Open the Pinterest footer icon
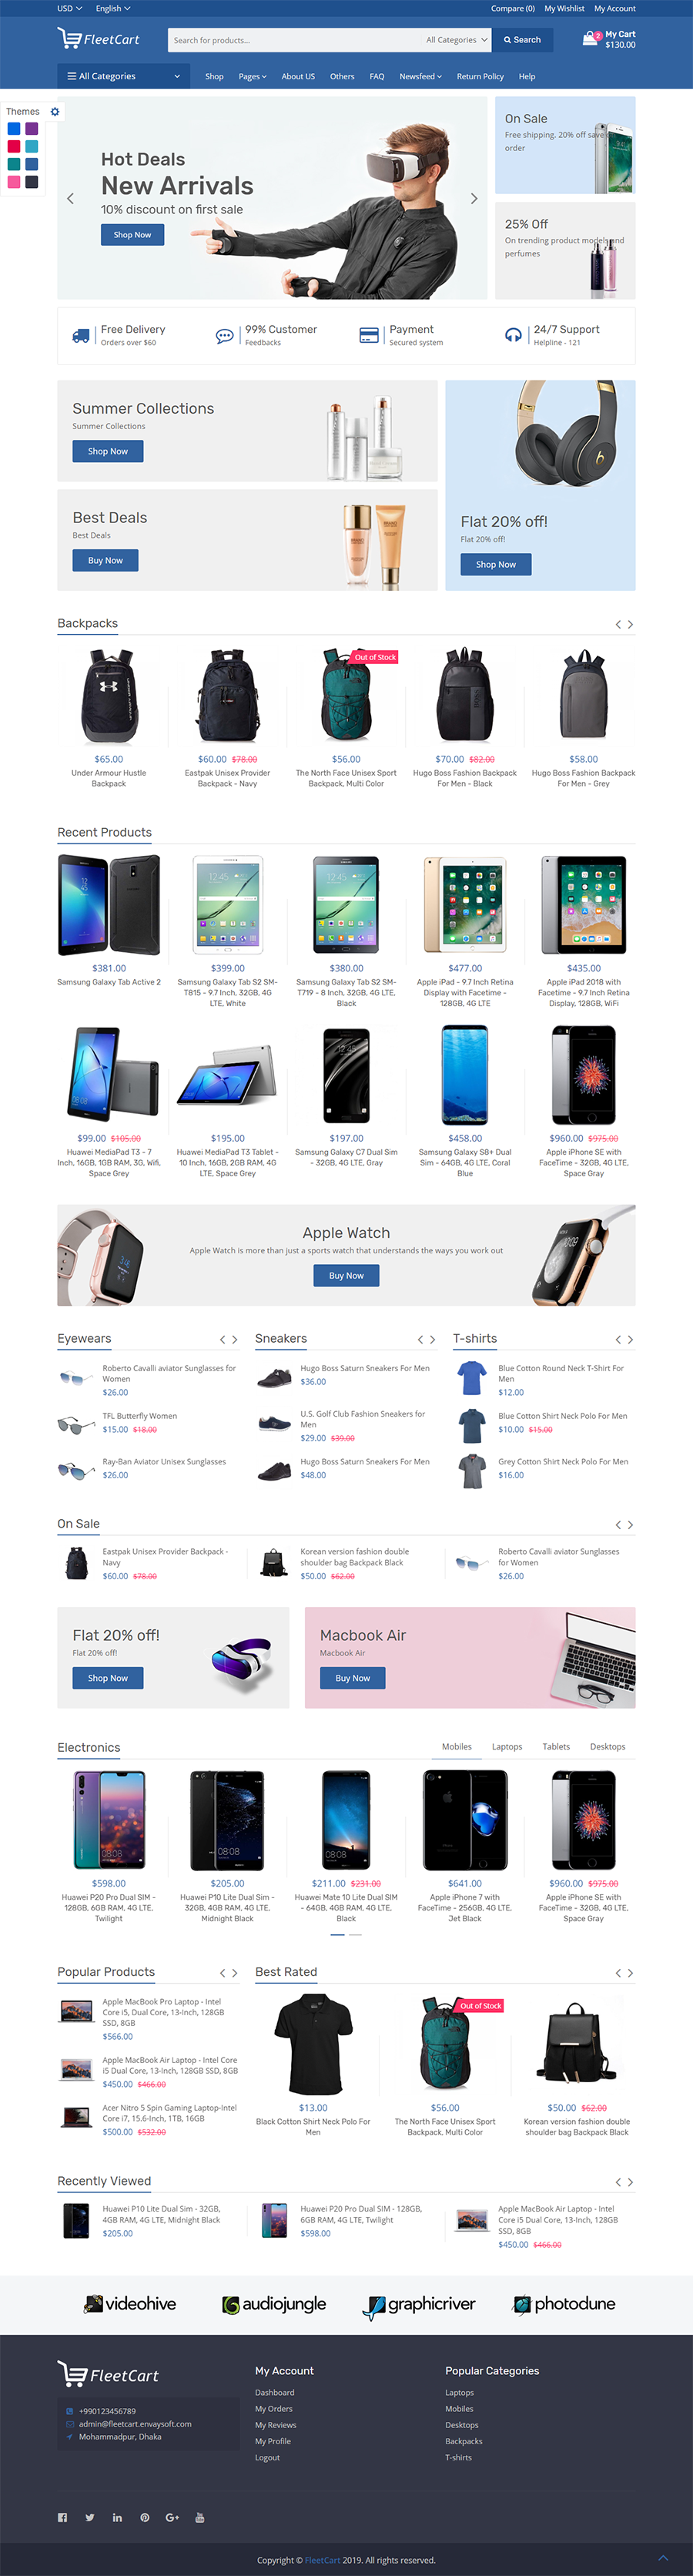693x2576 pixels. coord(145,2517)
